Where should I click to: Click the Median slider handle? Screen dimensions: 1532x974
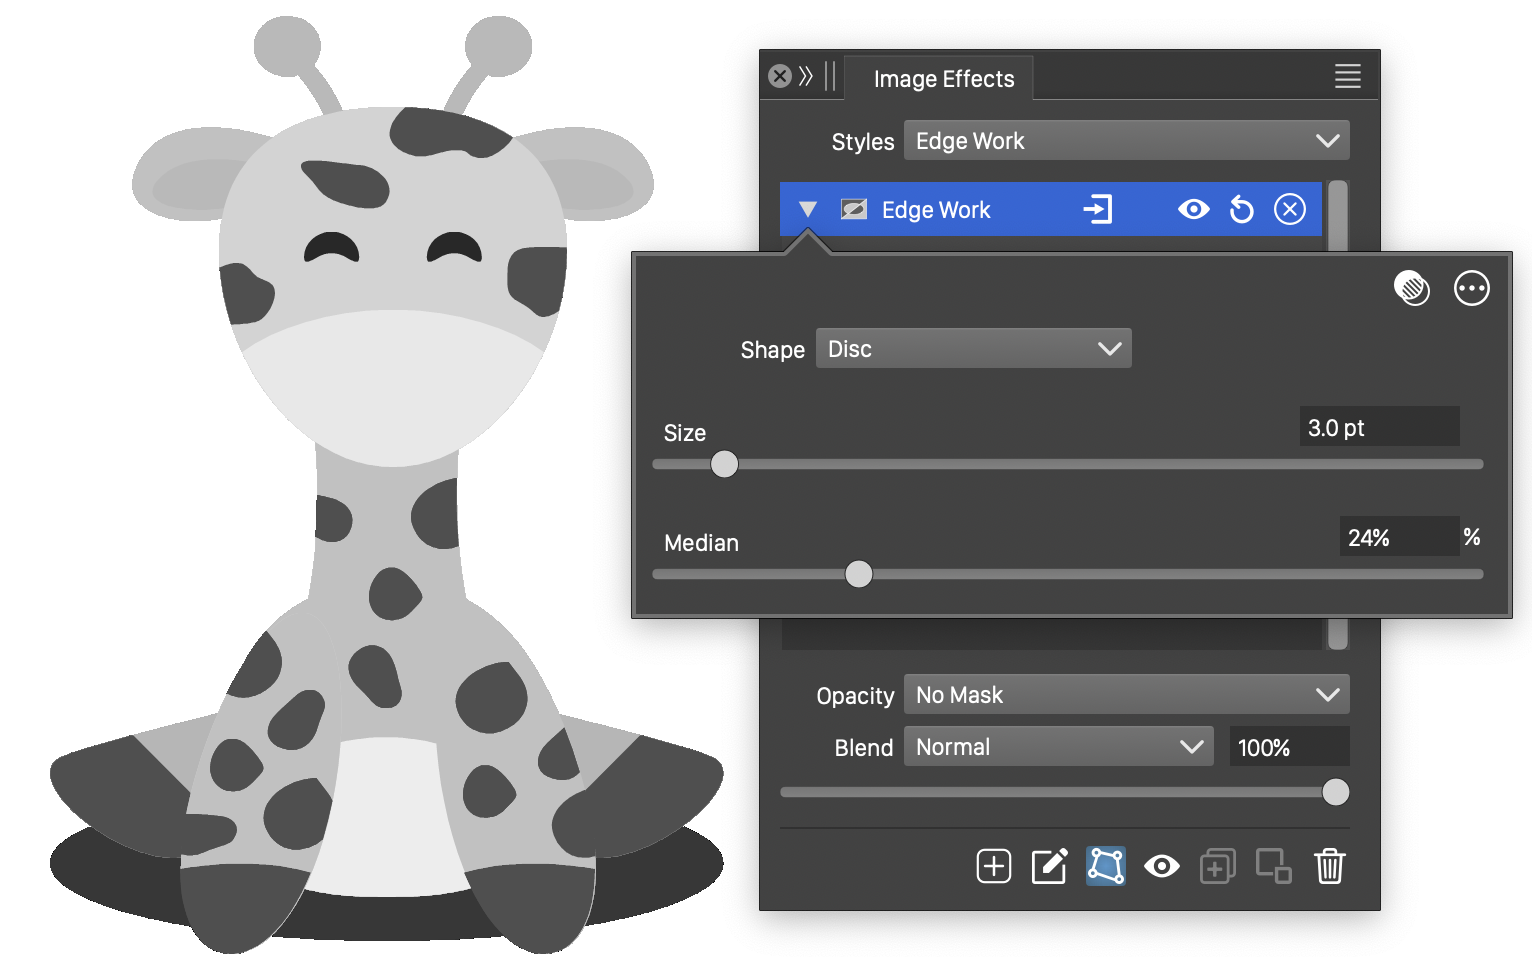(858, 574)
